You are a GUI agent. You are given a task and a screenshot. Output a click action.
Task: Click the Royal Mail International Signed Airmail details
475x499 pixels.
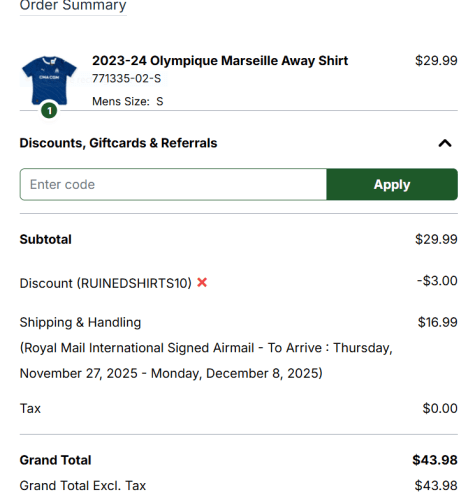(206, 361)
